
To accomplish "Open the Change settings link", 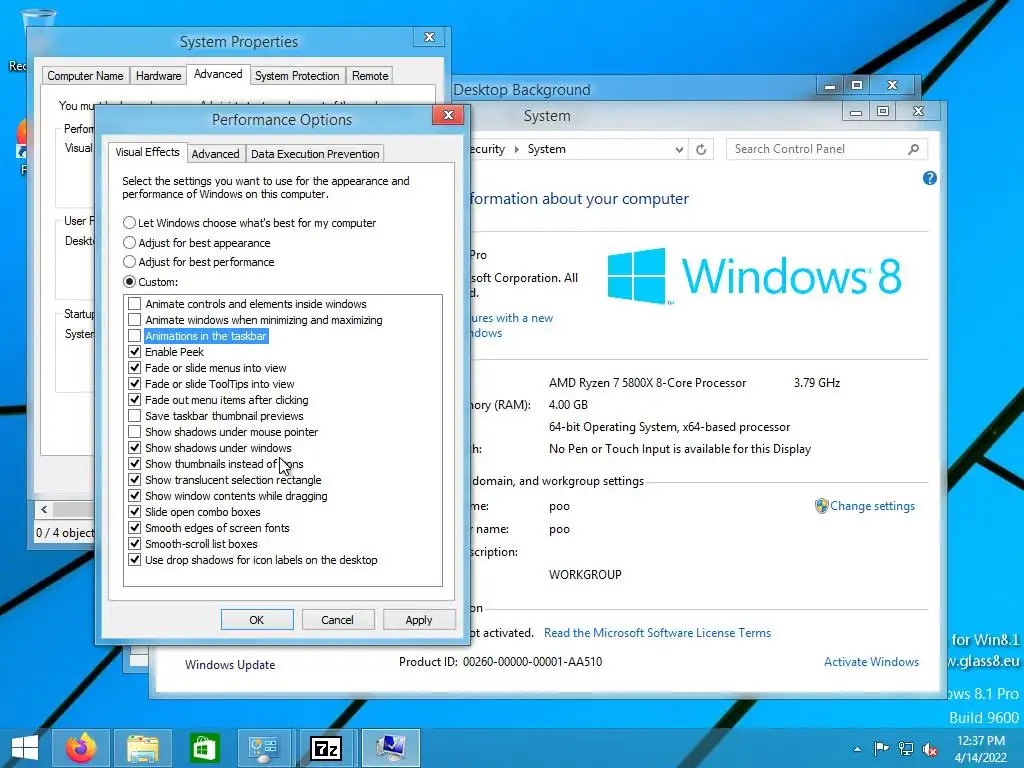I will click(872, 506).
